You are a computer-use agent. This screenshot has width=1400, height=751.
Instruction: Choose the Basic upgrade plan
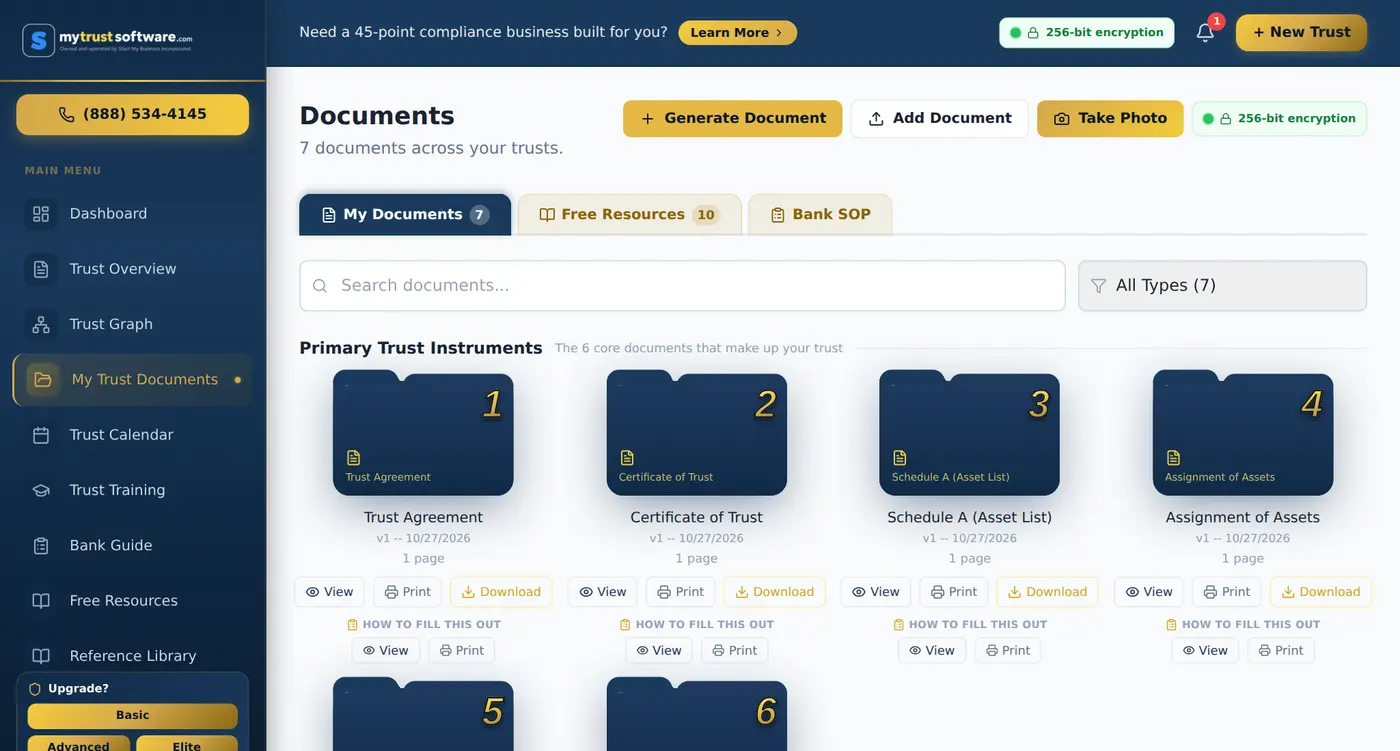(132, 716)
